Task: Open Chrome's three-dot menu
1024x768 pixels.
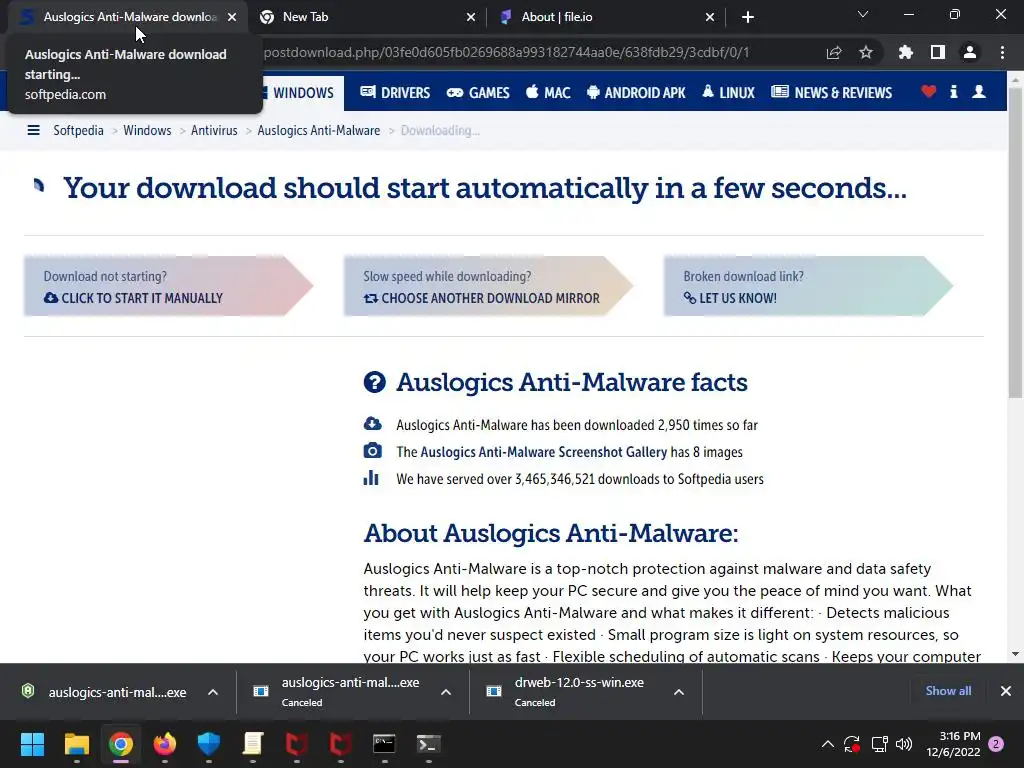Action: tap(1002, 53)
